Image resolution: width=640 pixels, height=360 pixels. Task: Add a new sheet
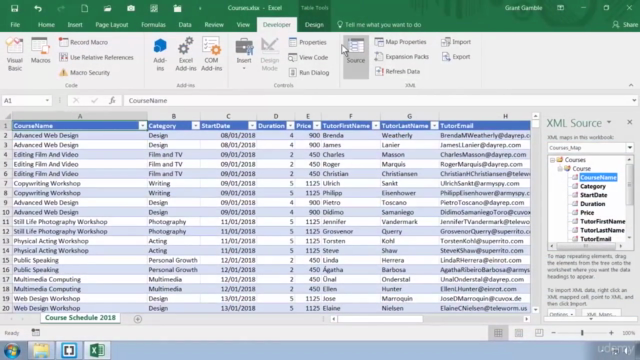point(138,319)
